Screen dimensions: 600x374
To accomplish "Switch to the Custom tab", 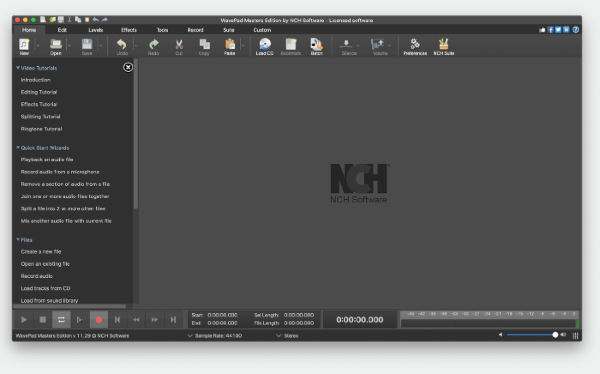I will pos(262,30).
